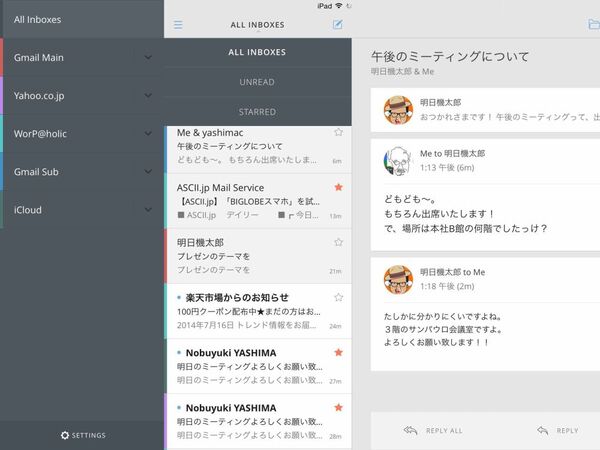Screen dimensions: 600x450
Task: Click the Settings gear icon
Action: (65, 435)
